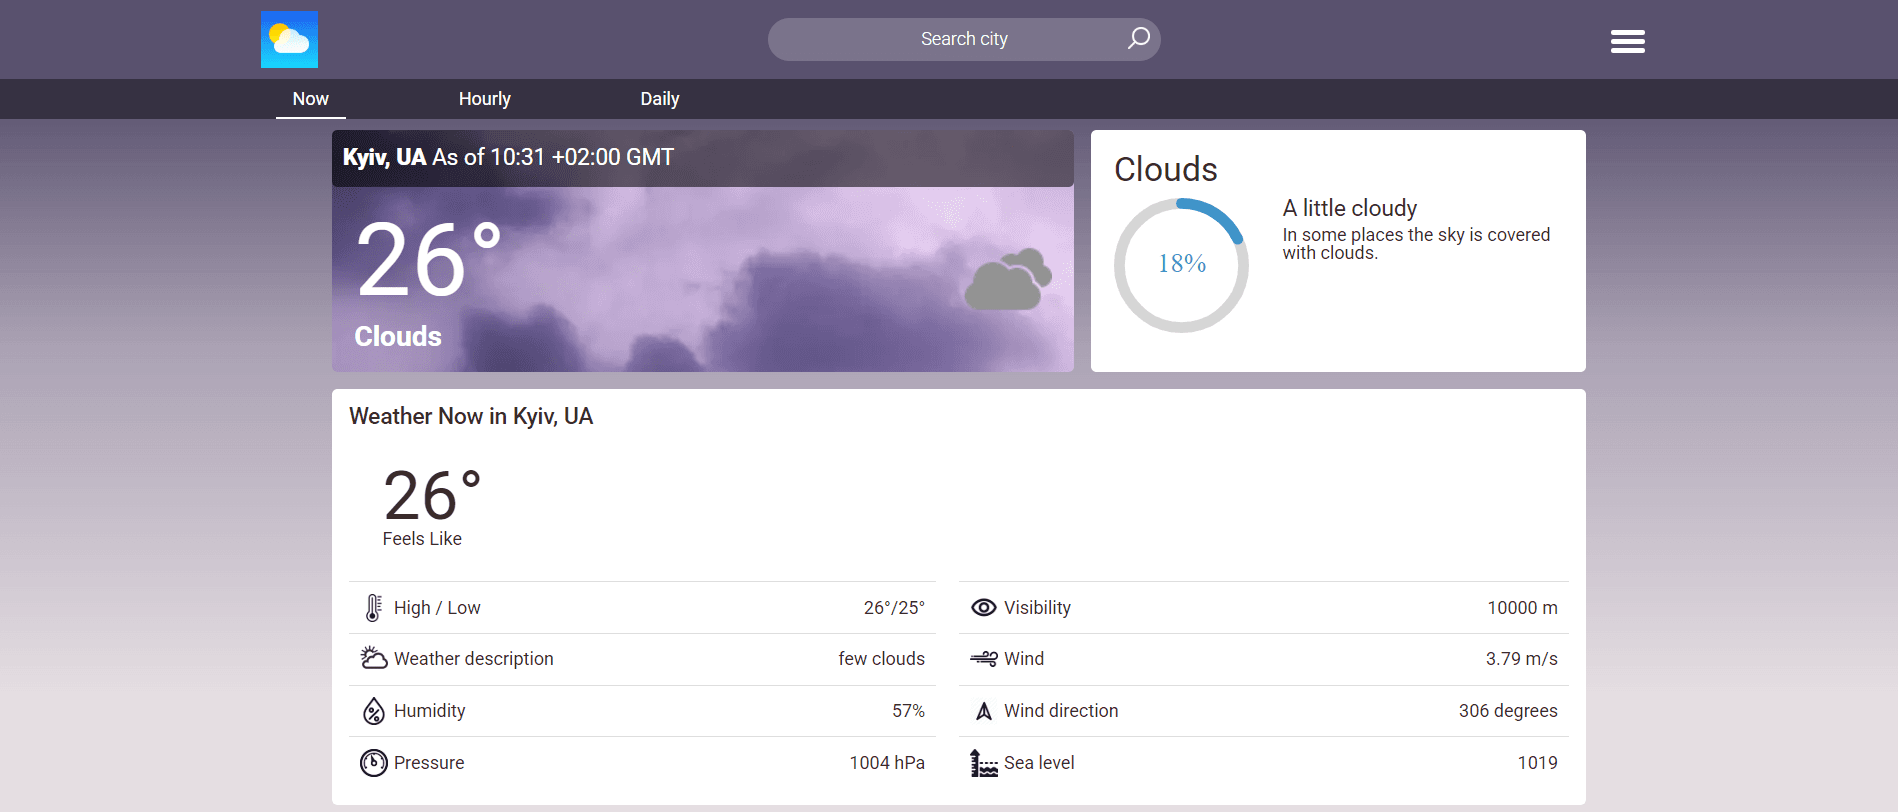Click the "As of 10:31 +02:00 GMT" timestamp
The height and width of the screenshot is (812, 1898).
553,157
